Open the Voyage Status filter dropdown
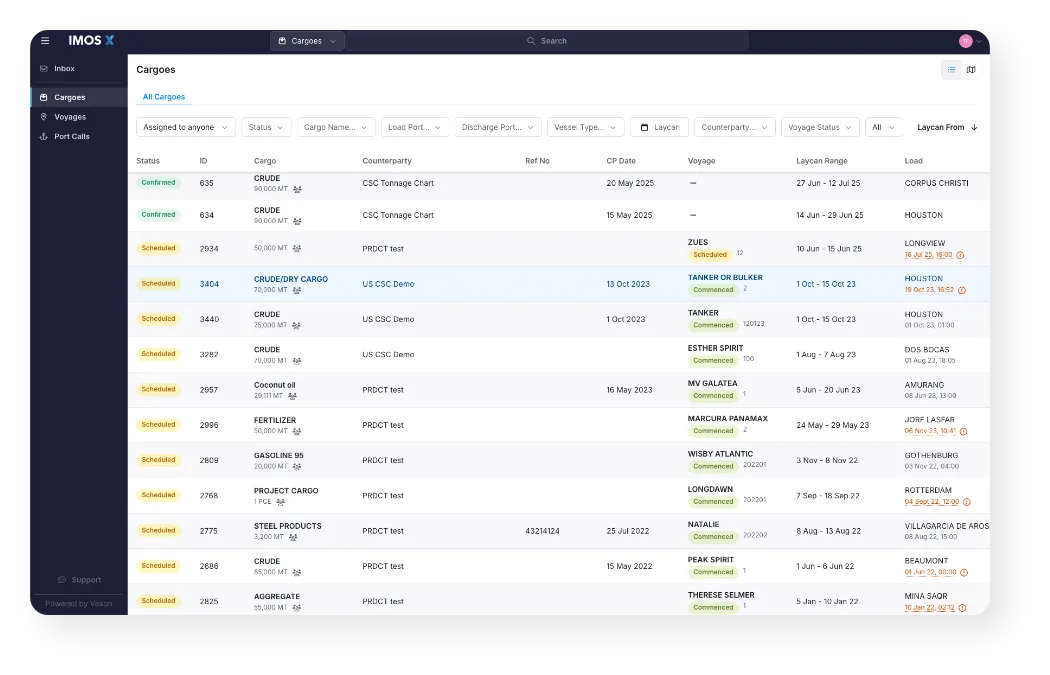The width and height of the screenshot is (1050, 675). 820,128
